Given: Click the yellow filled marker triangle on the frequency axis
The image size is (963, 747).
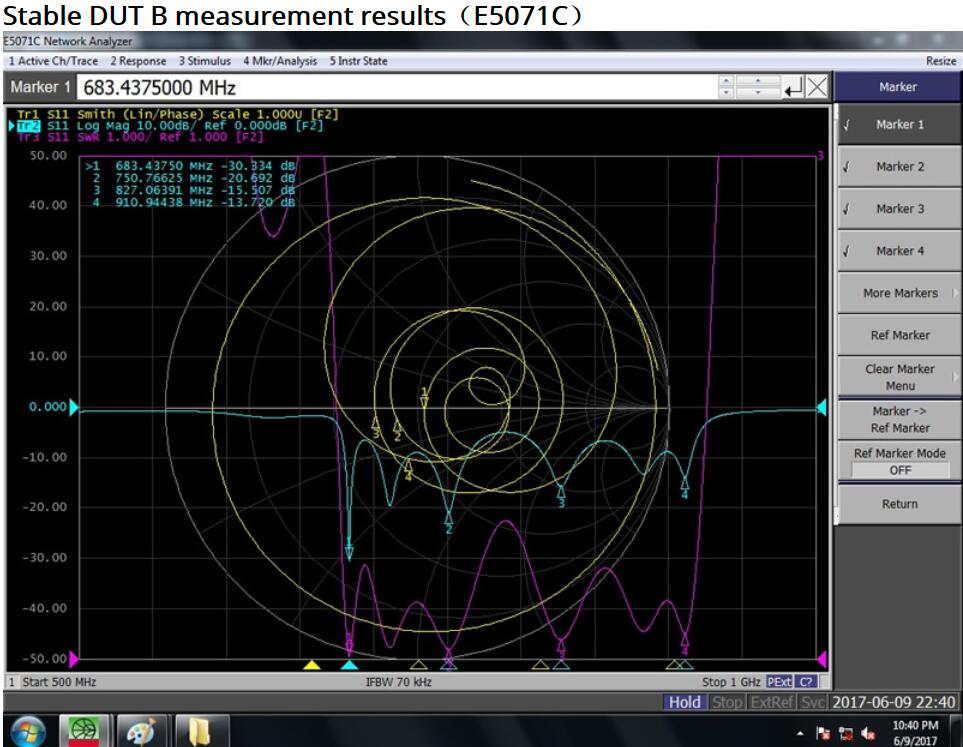Looking at the screenshot, I should [x=312, y=665].
